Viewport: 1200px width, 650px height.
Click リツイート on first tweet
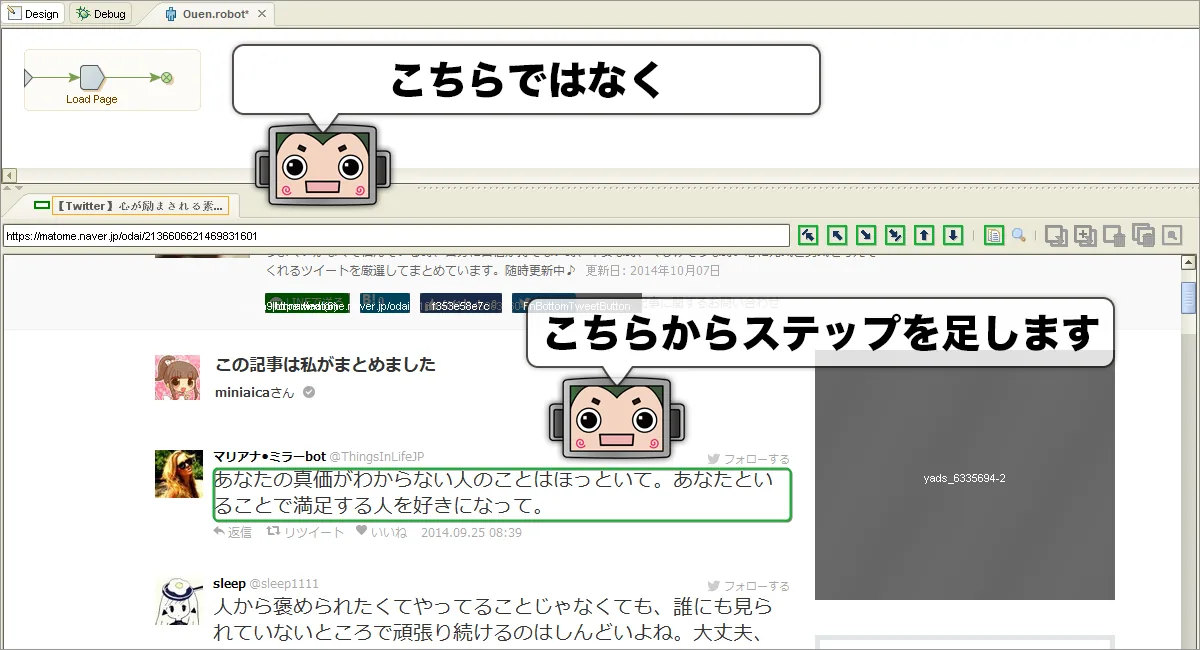tap(305, 533)
